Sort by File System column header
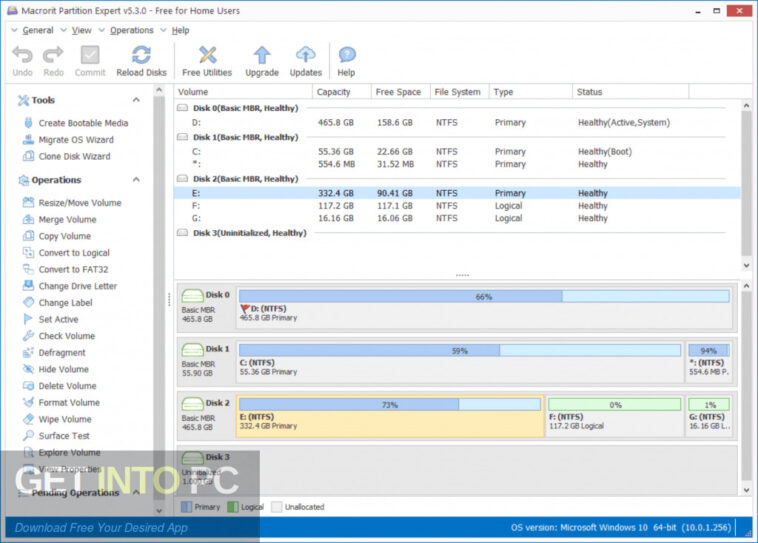Viewport: 758px width, 543px height. click(460, 92)
